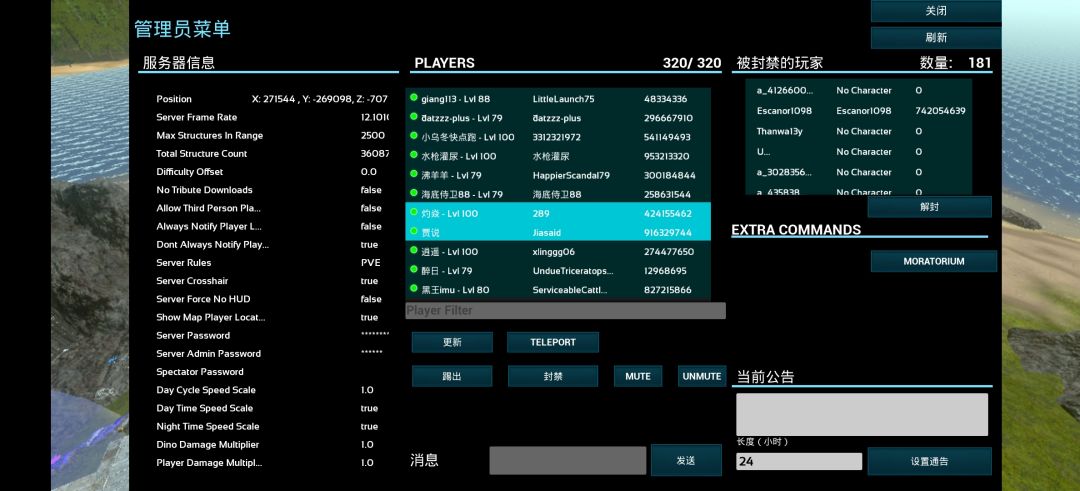Viewport: 1080px width, 491px height.
Task: Click green status dot of 黑王imu
Action: coord(414,289)
